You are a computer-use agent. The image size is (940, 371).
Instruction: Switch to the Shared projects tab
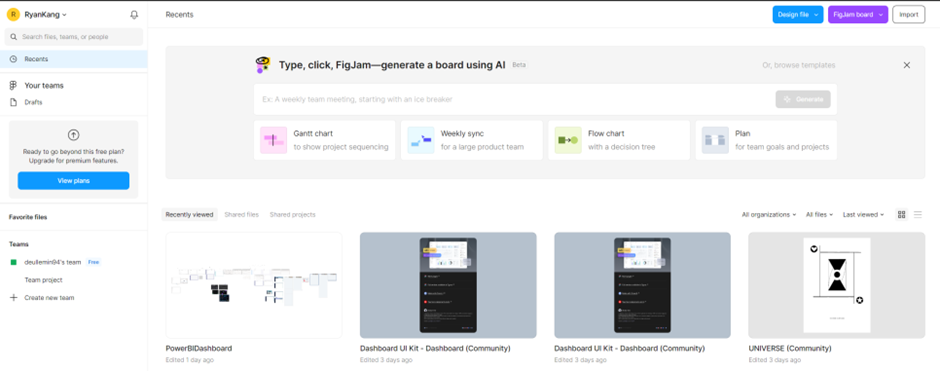293,215
